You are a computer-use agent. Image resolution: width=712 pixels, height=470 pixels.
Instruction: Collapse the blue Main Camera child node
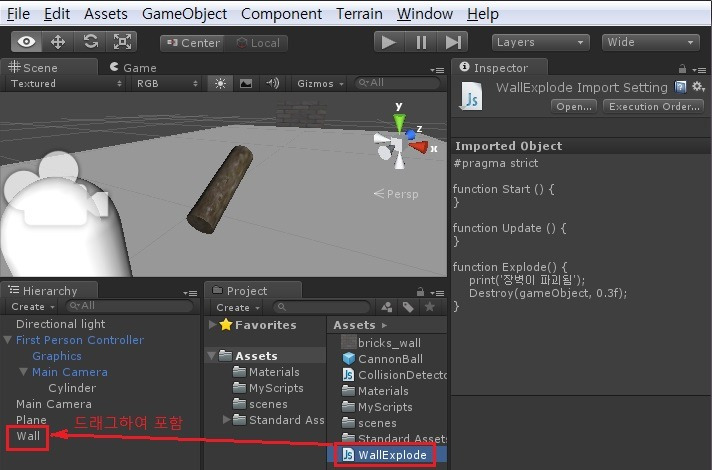point(24,372)
